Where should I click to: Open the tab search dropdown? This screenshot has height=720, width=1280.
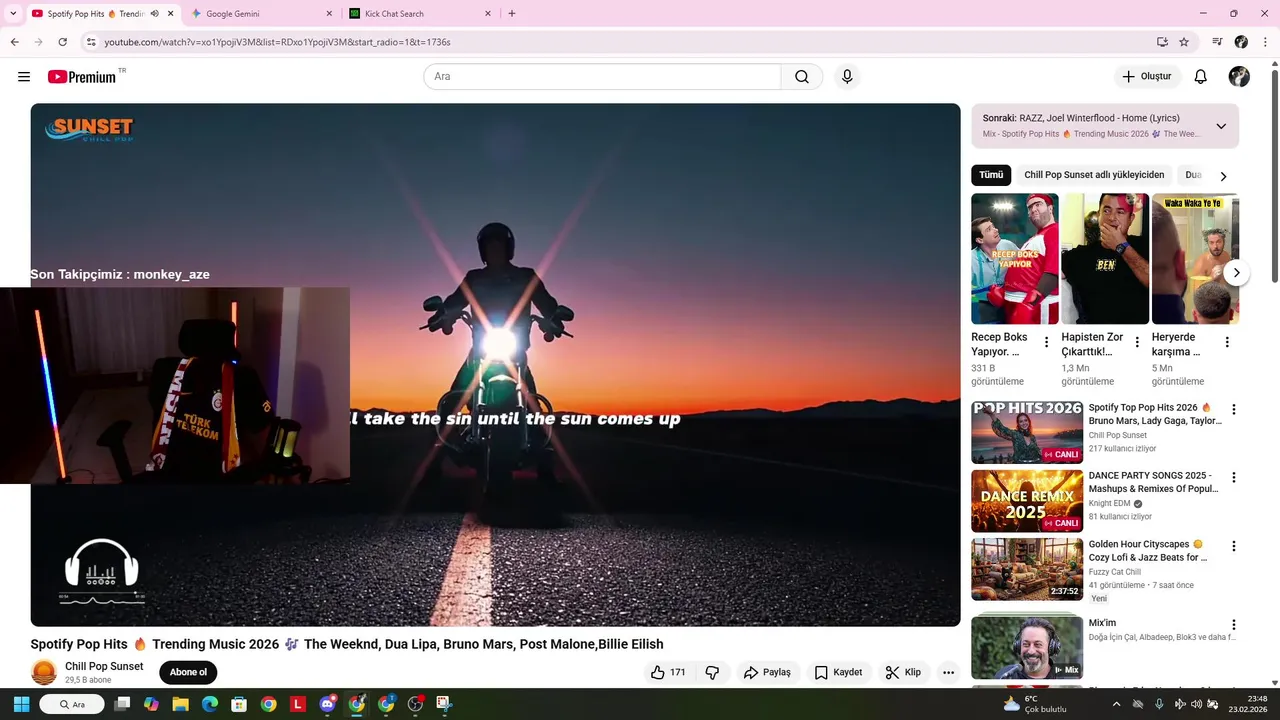click(13, 14)
